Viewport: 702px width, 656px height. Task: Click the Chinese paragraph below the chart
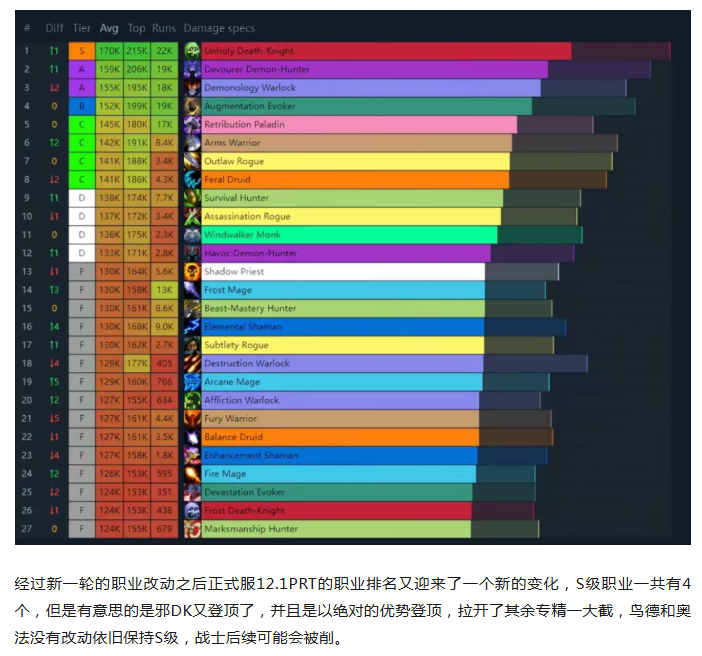click(353, 611)
